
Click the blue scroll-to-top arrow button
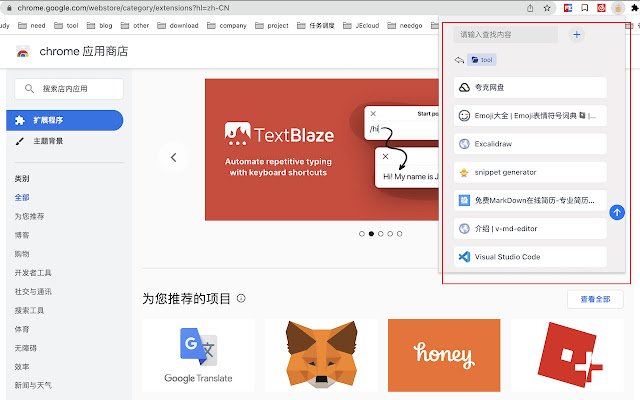(617, 212)
